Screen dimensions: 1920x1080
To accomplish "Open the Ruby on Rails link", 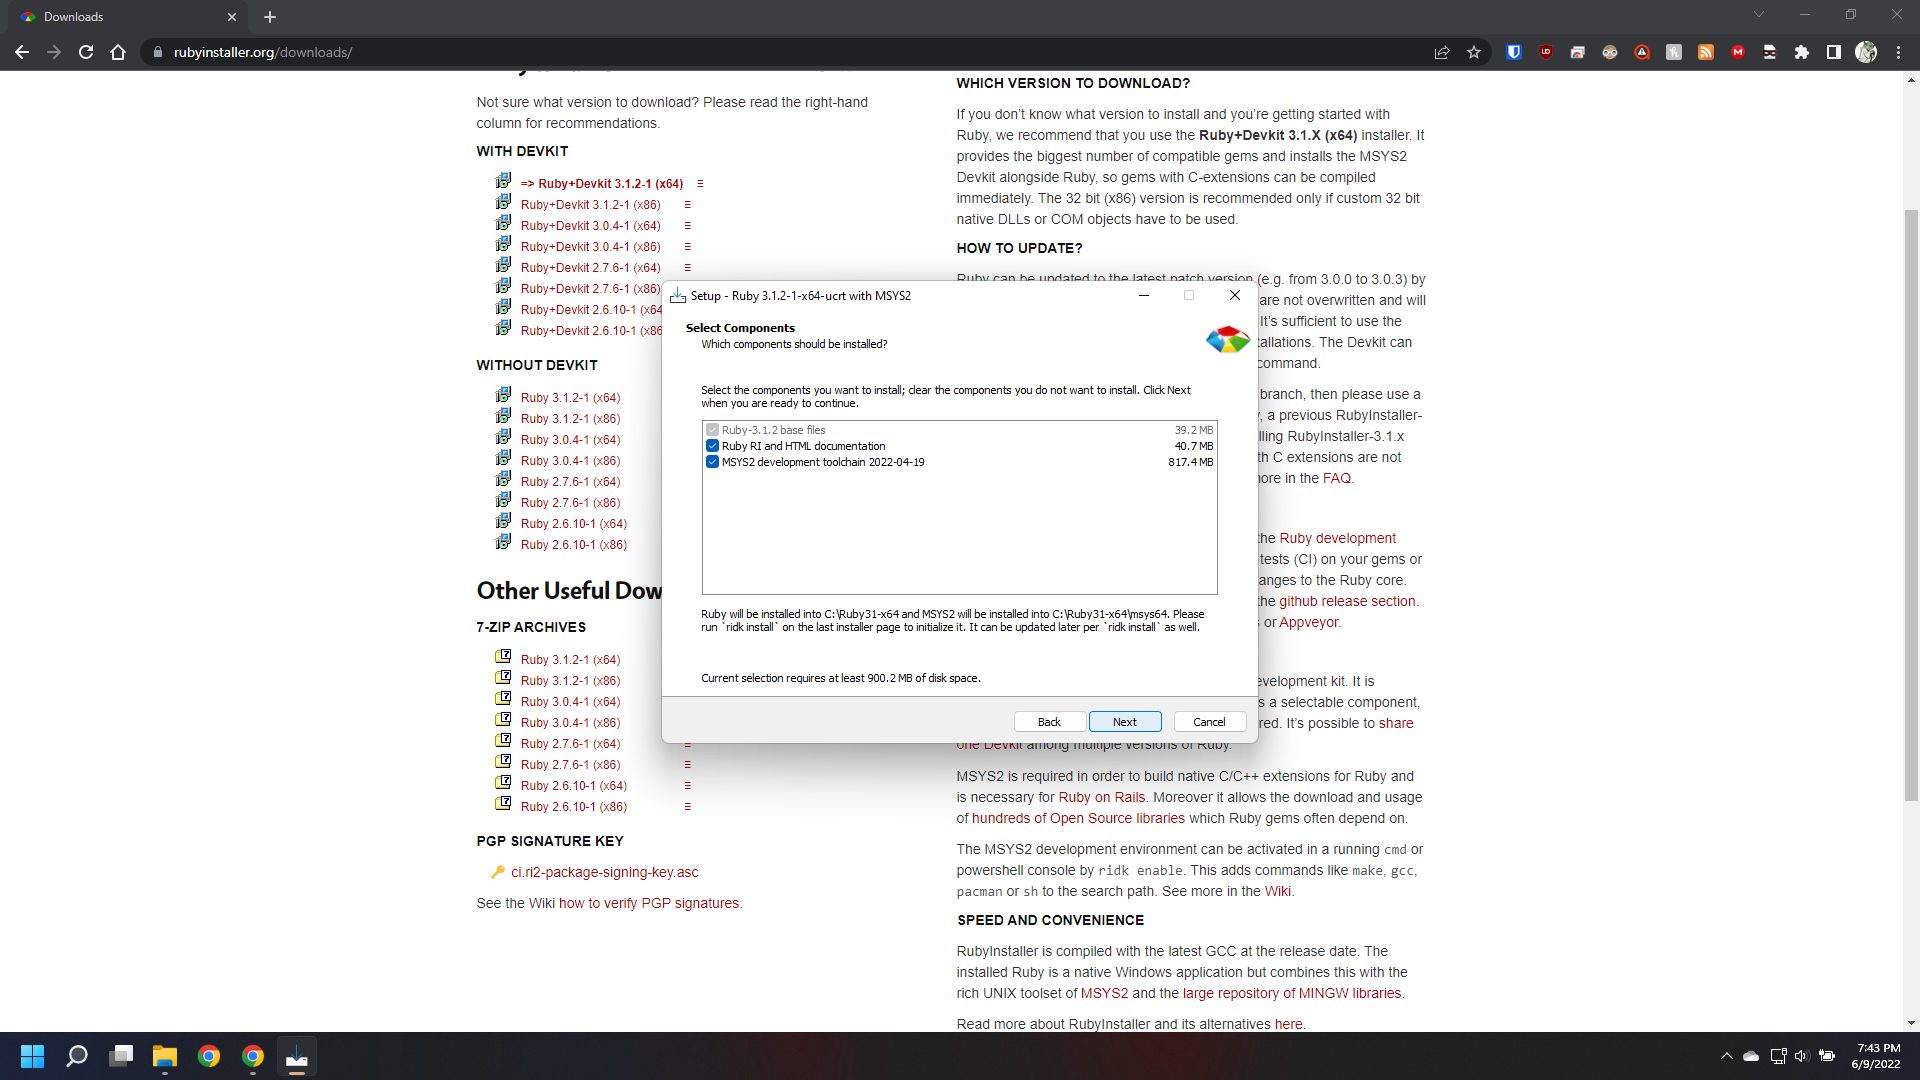I will coord(1102,798).
